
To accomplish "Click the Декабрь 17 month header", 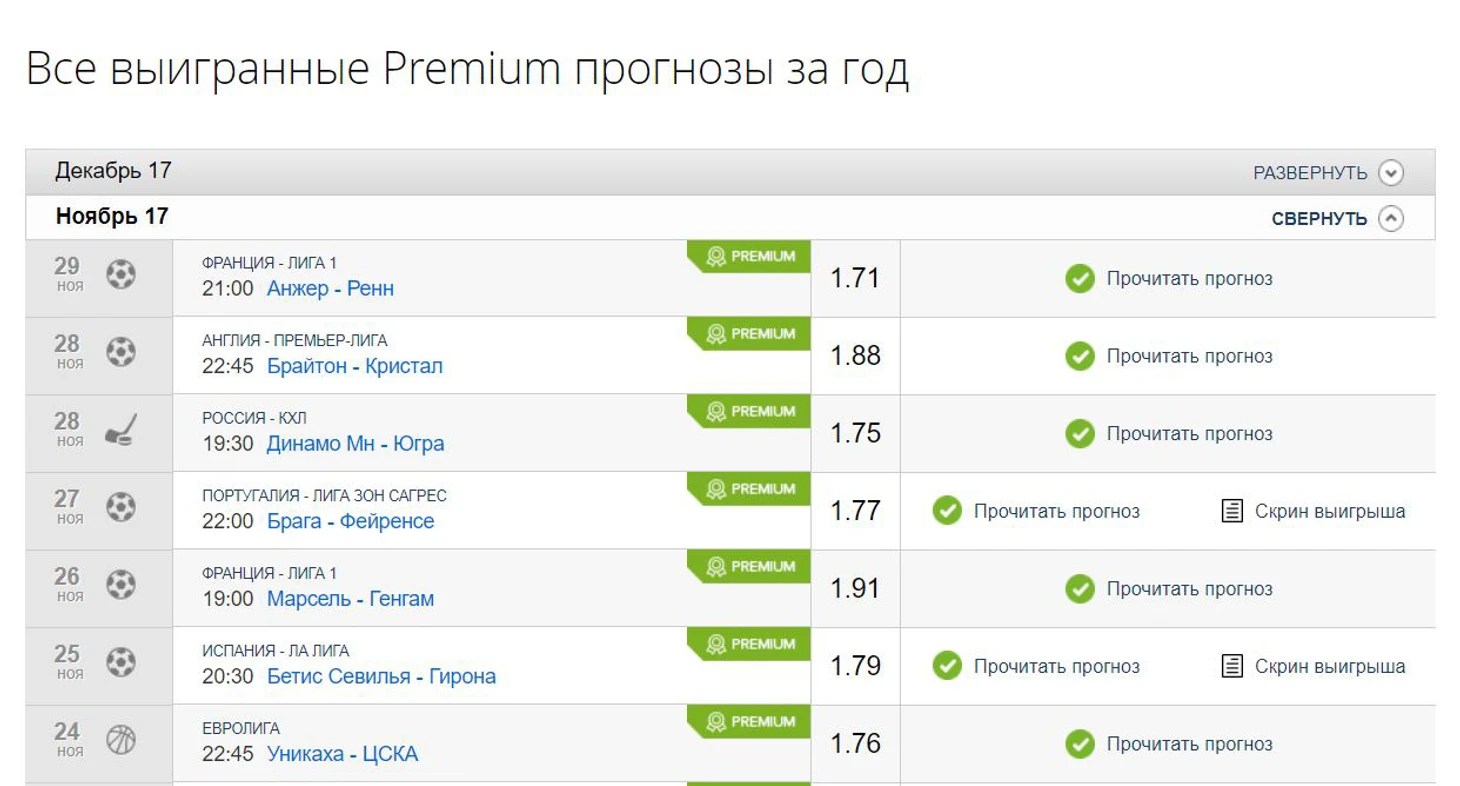I will click(x=113, y=171).
